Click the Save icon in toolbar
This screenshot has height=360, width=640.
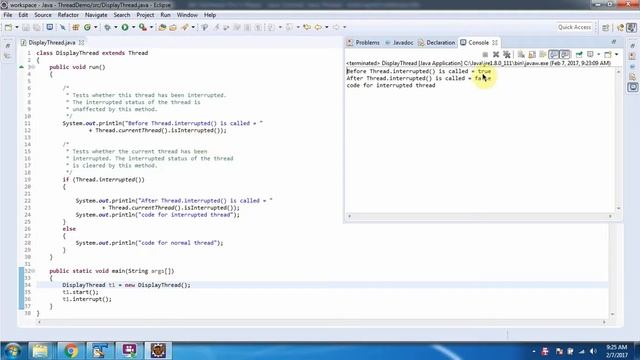[x=26, y=27]
